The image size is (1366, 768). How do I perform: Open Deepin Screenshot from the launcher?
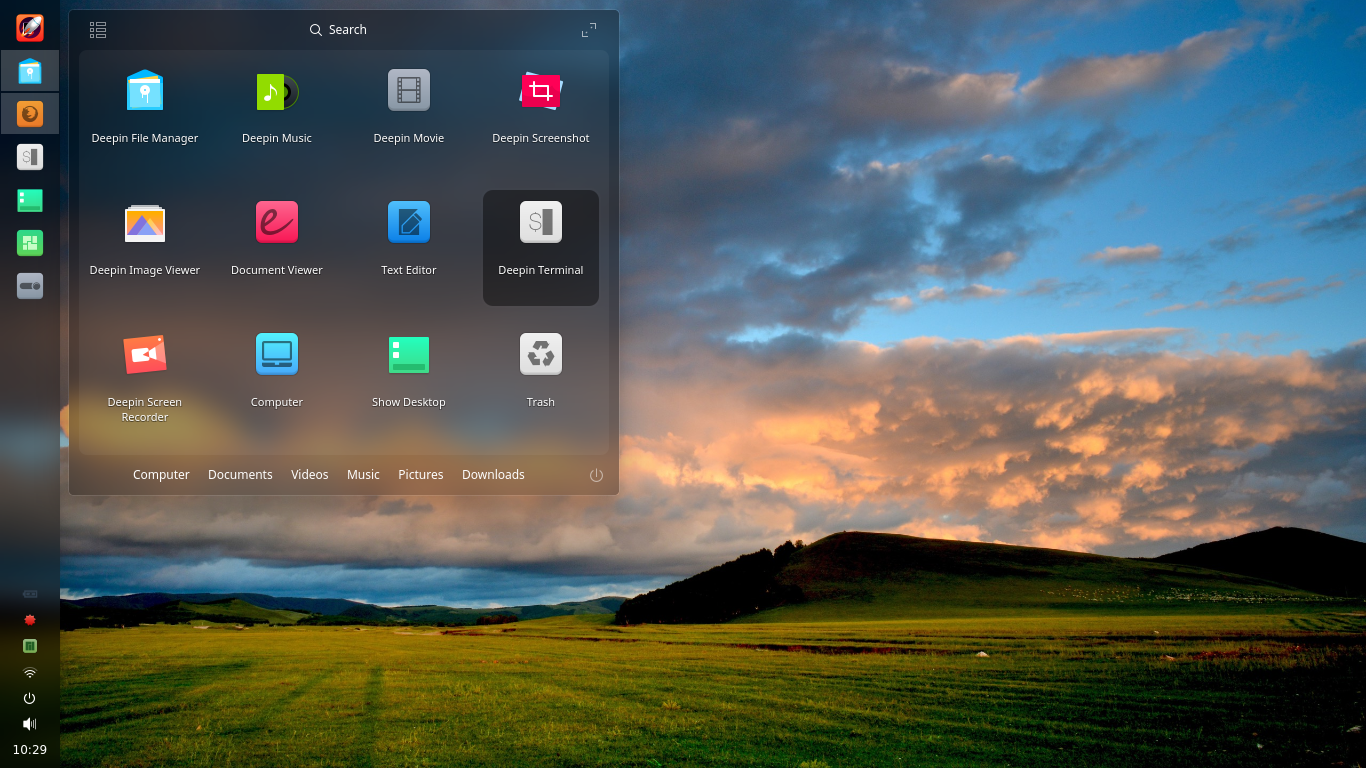(540, 90)
